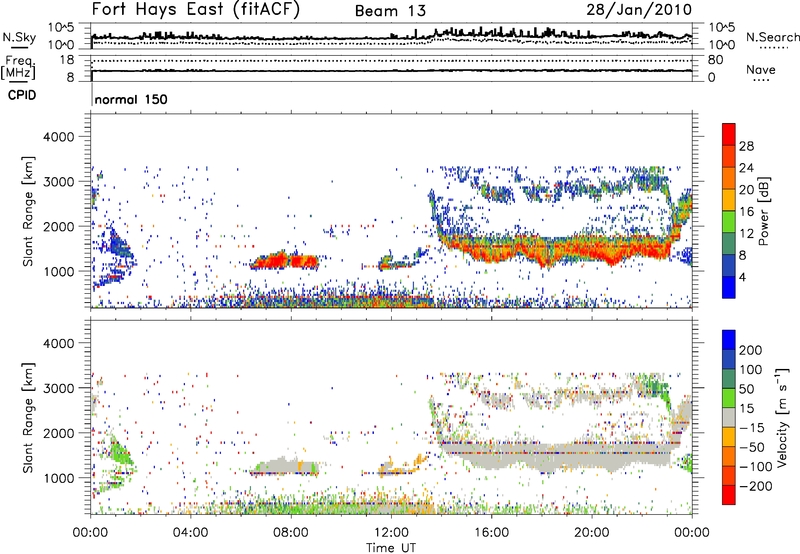This screenshot has width=800, height=554.
Task: Click the '18' frequency axis value
Action: click(x=67, y=60)
